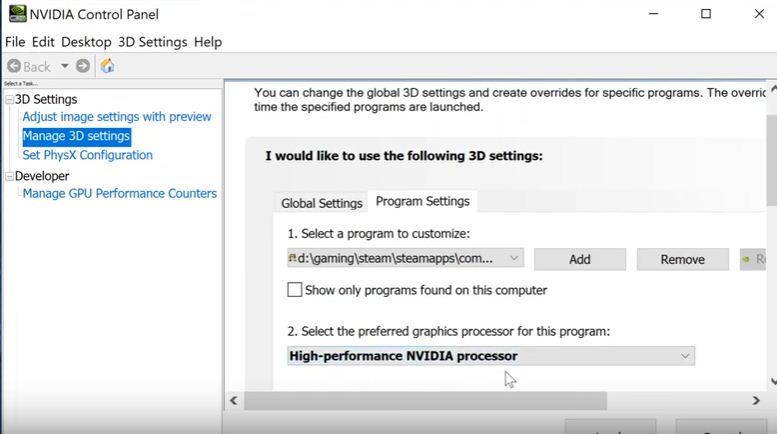This screenshot has height=434, width=777.
Task: Open Adjust image settings with preview
Action: (x=117, y=117)
